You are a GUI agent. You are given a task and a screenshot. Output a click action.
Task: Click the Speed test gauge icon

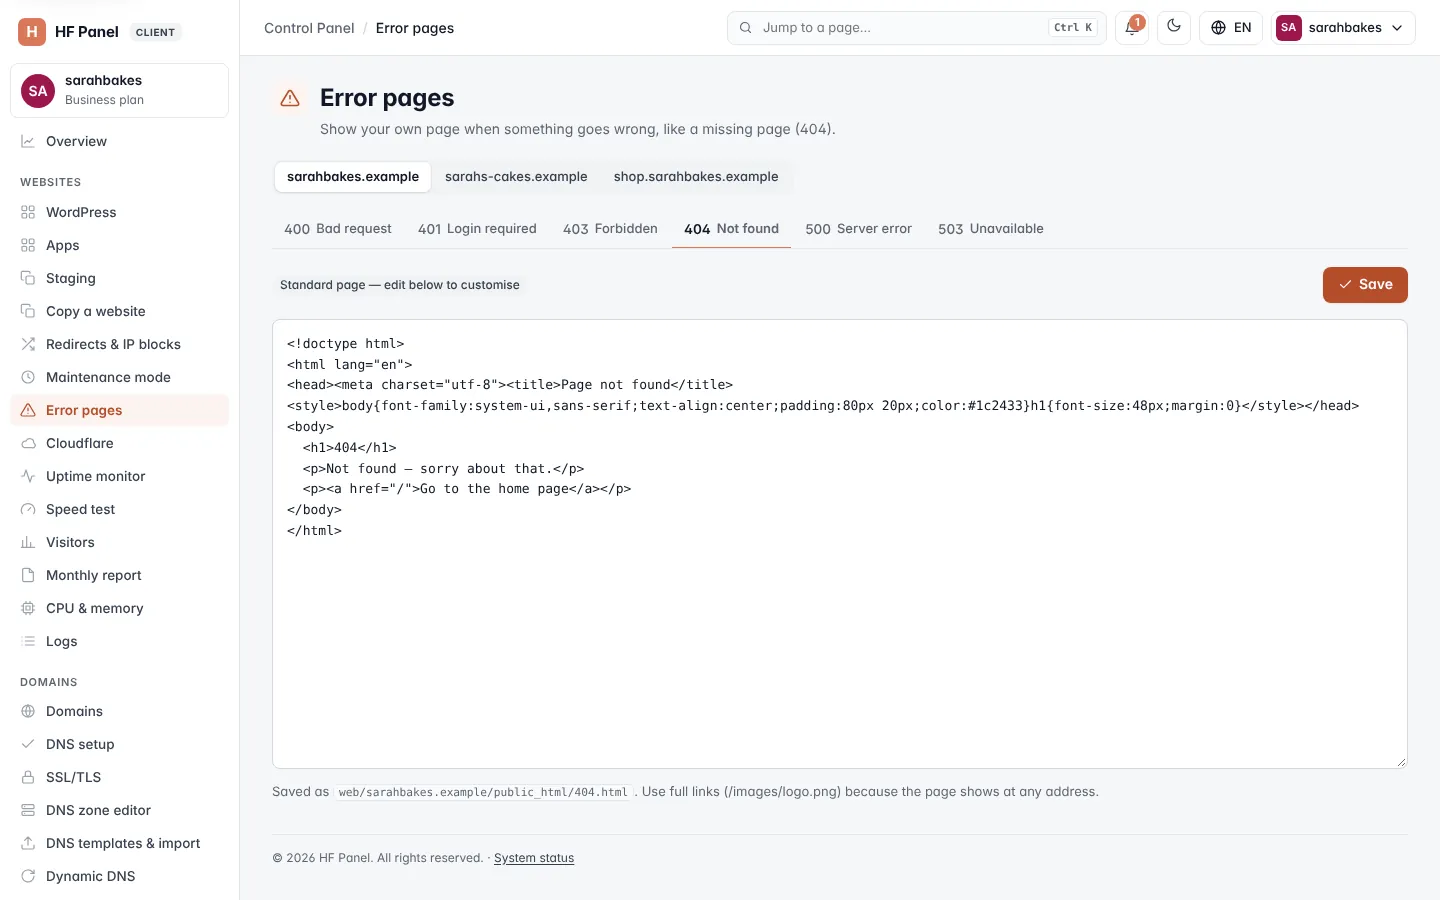click(x=28, y=509)
